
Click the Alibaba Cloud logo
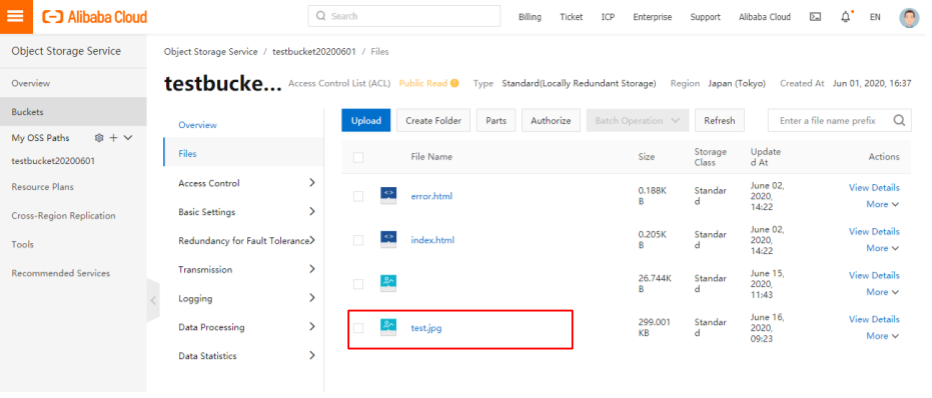(x=95, y=17)
